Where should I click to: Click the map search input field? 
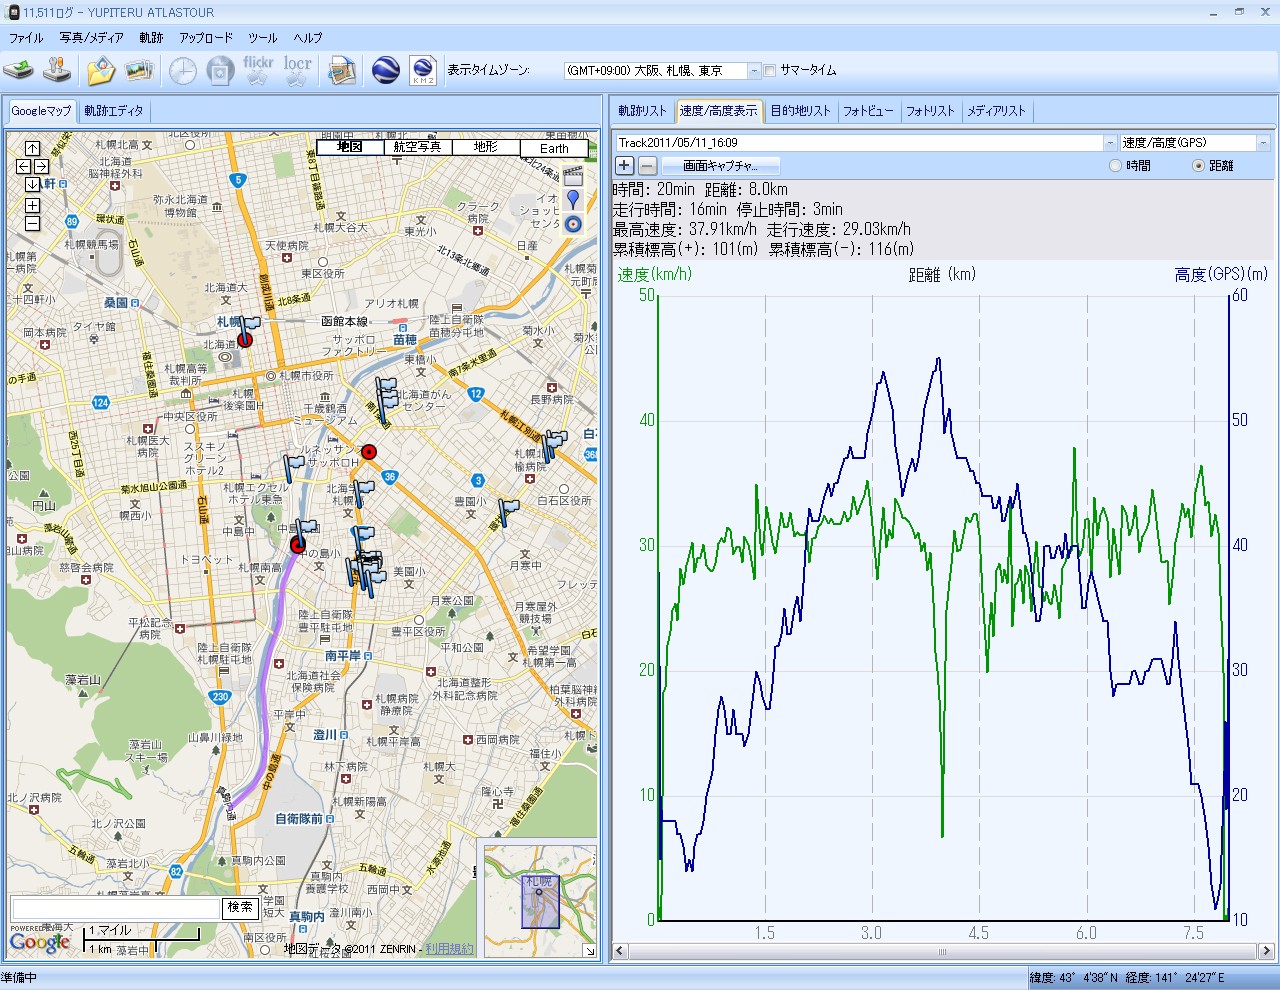click(x=115, y=908)
